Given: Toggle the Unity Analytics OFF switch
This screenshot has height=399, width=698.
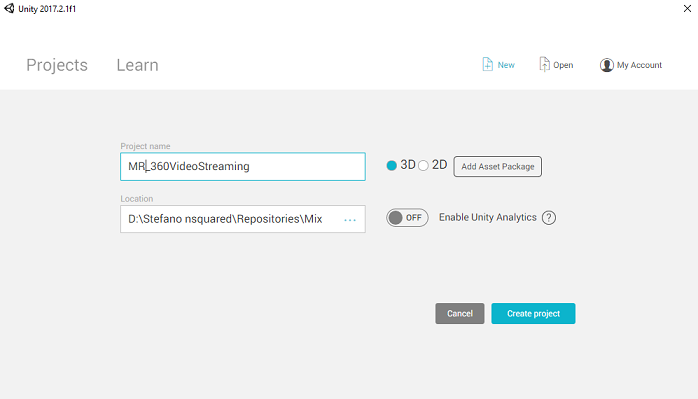Looking at the screenshot, I should click(x=407, y=218).
